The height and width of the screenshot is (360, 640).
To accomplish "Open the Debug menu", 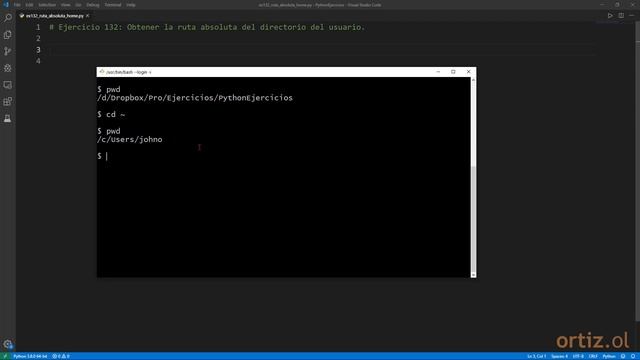I will click(93, 5).
